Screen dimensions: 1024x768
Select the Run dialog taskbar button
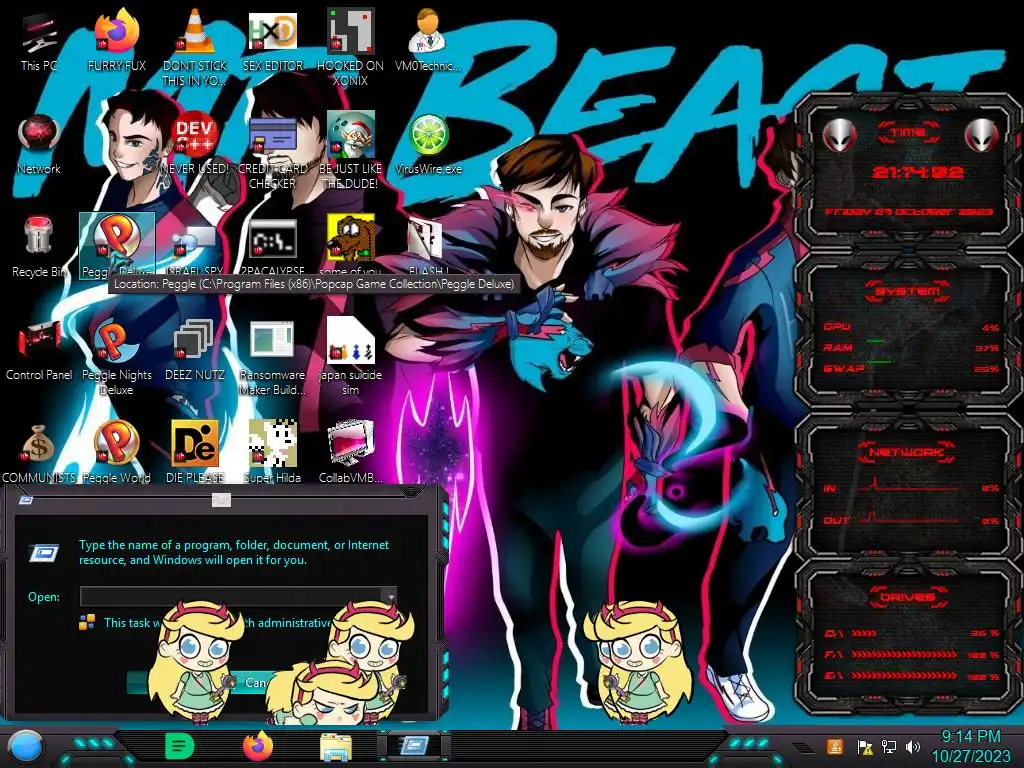[x=413, y=745]
